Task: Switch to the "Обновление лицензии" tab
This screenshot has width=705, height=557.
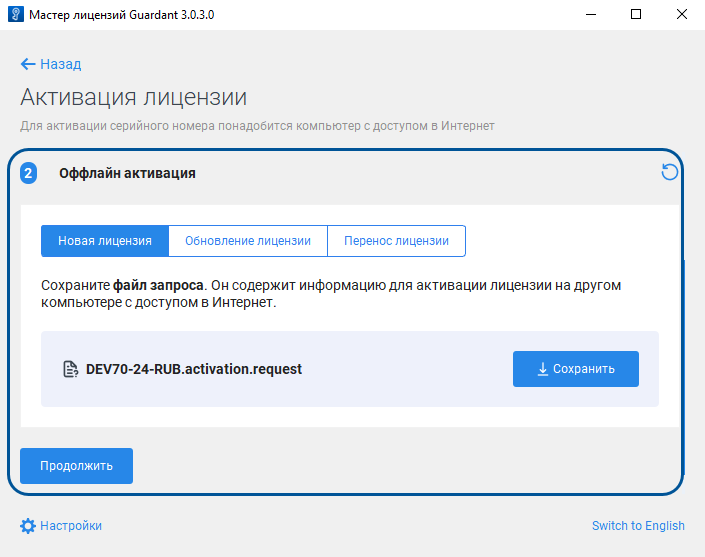Action: pos(248,241)
